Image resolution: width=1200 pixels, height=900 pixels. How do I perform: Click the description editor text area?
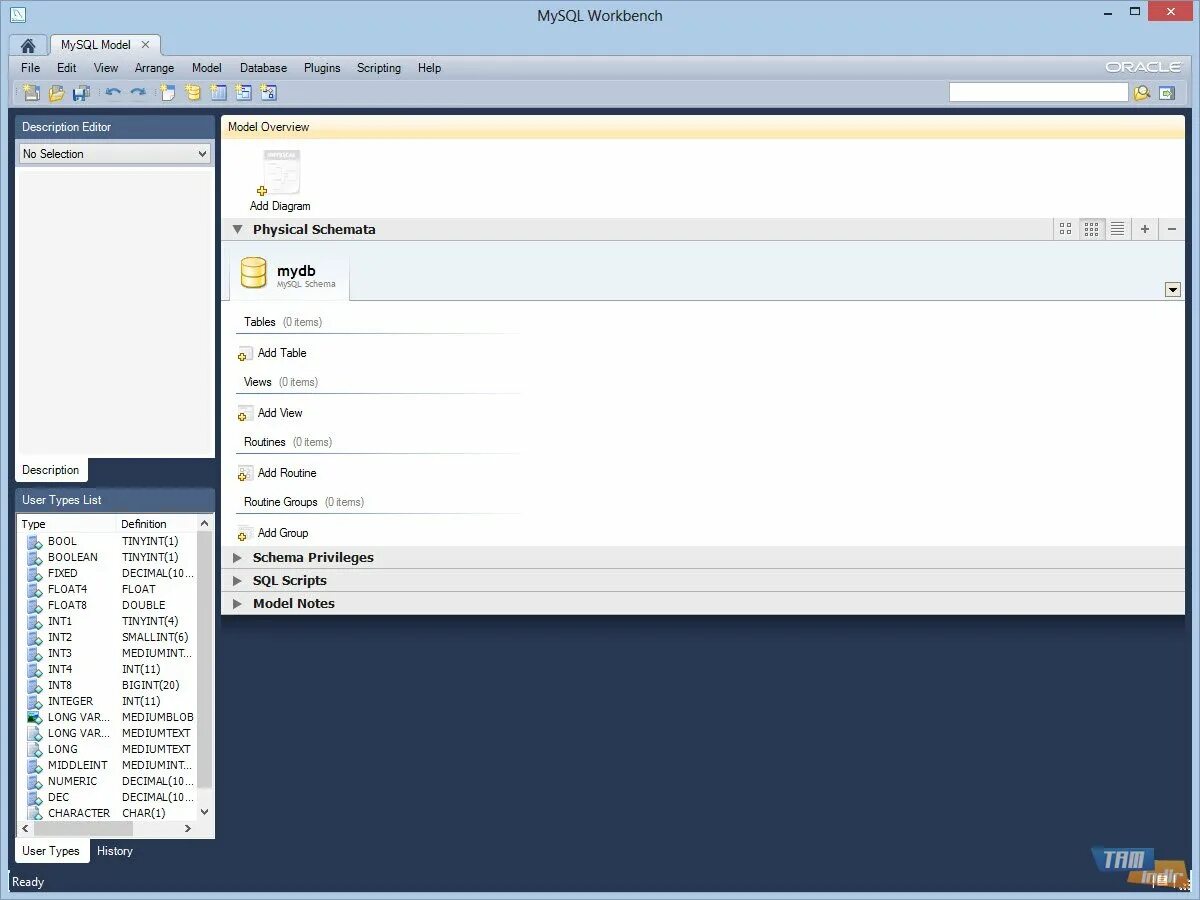(x=115, y=312)
